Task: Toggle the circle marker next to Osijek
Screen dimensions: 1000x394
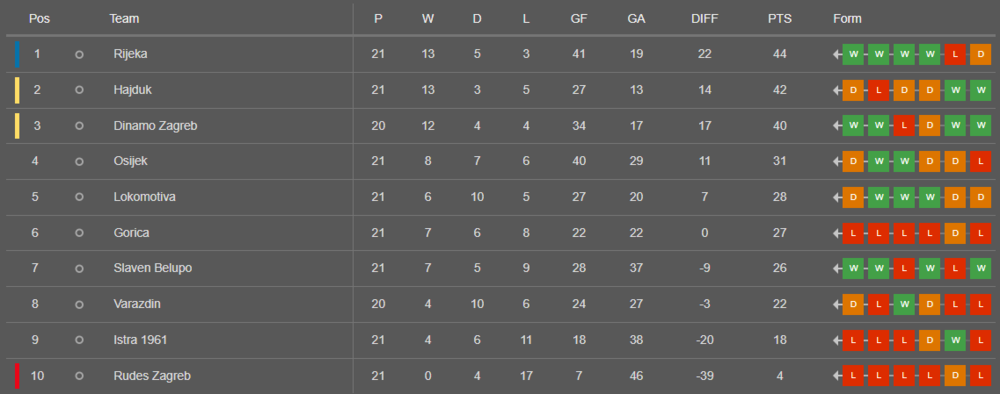Action: [79, 162]
